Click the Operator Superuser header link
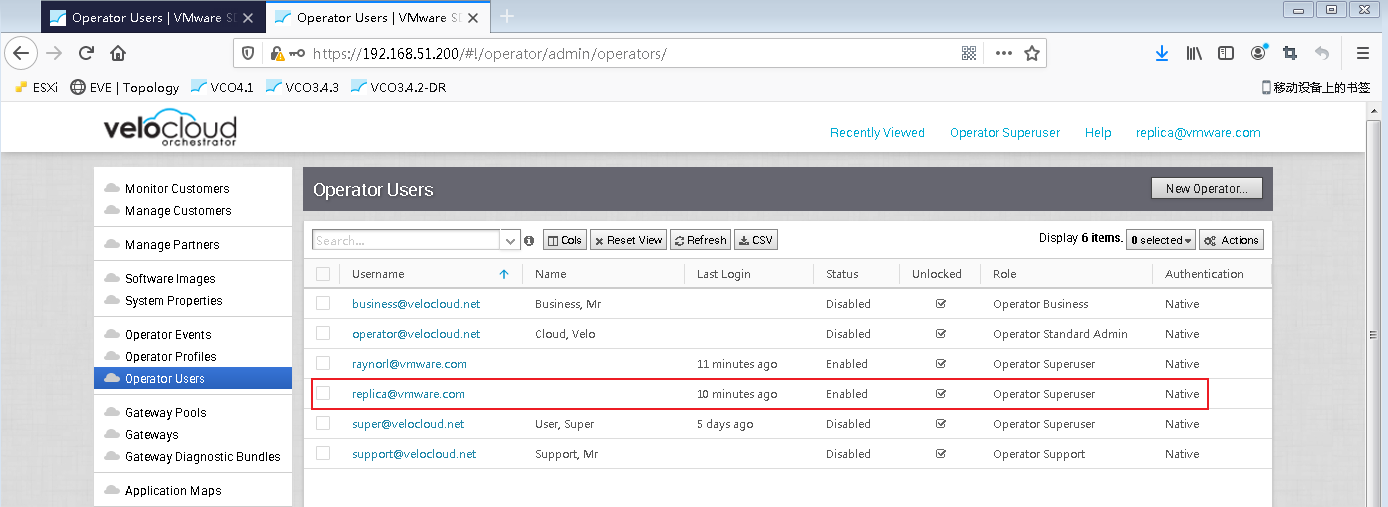1388x507 pixels. tap(1005, 132)
